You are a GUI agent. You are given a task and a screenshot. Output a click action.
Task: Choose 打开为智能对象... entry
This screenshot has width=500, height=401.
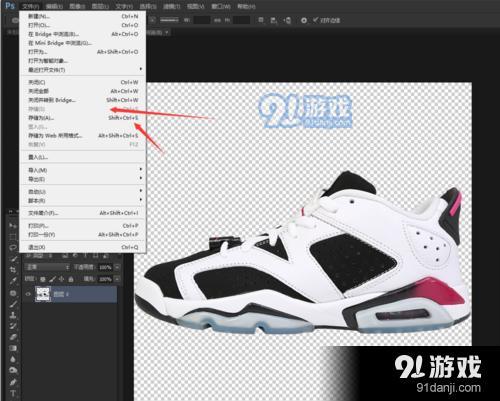click(x=82, y=61)
